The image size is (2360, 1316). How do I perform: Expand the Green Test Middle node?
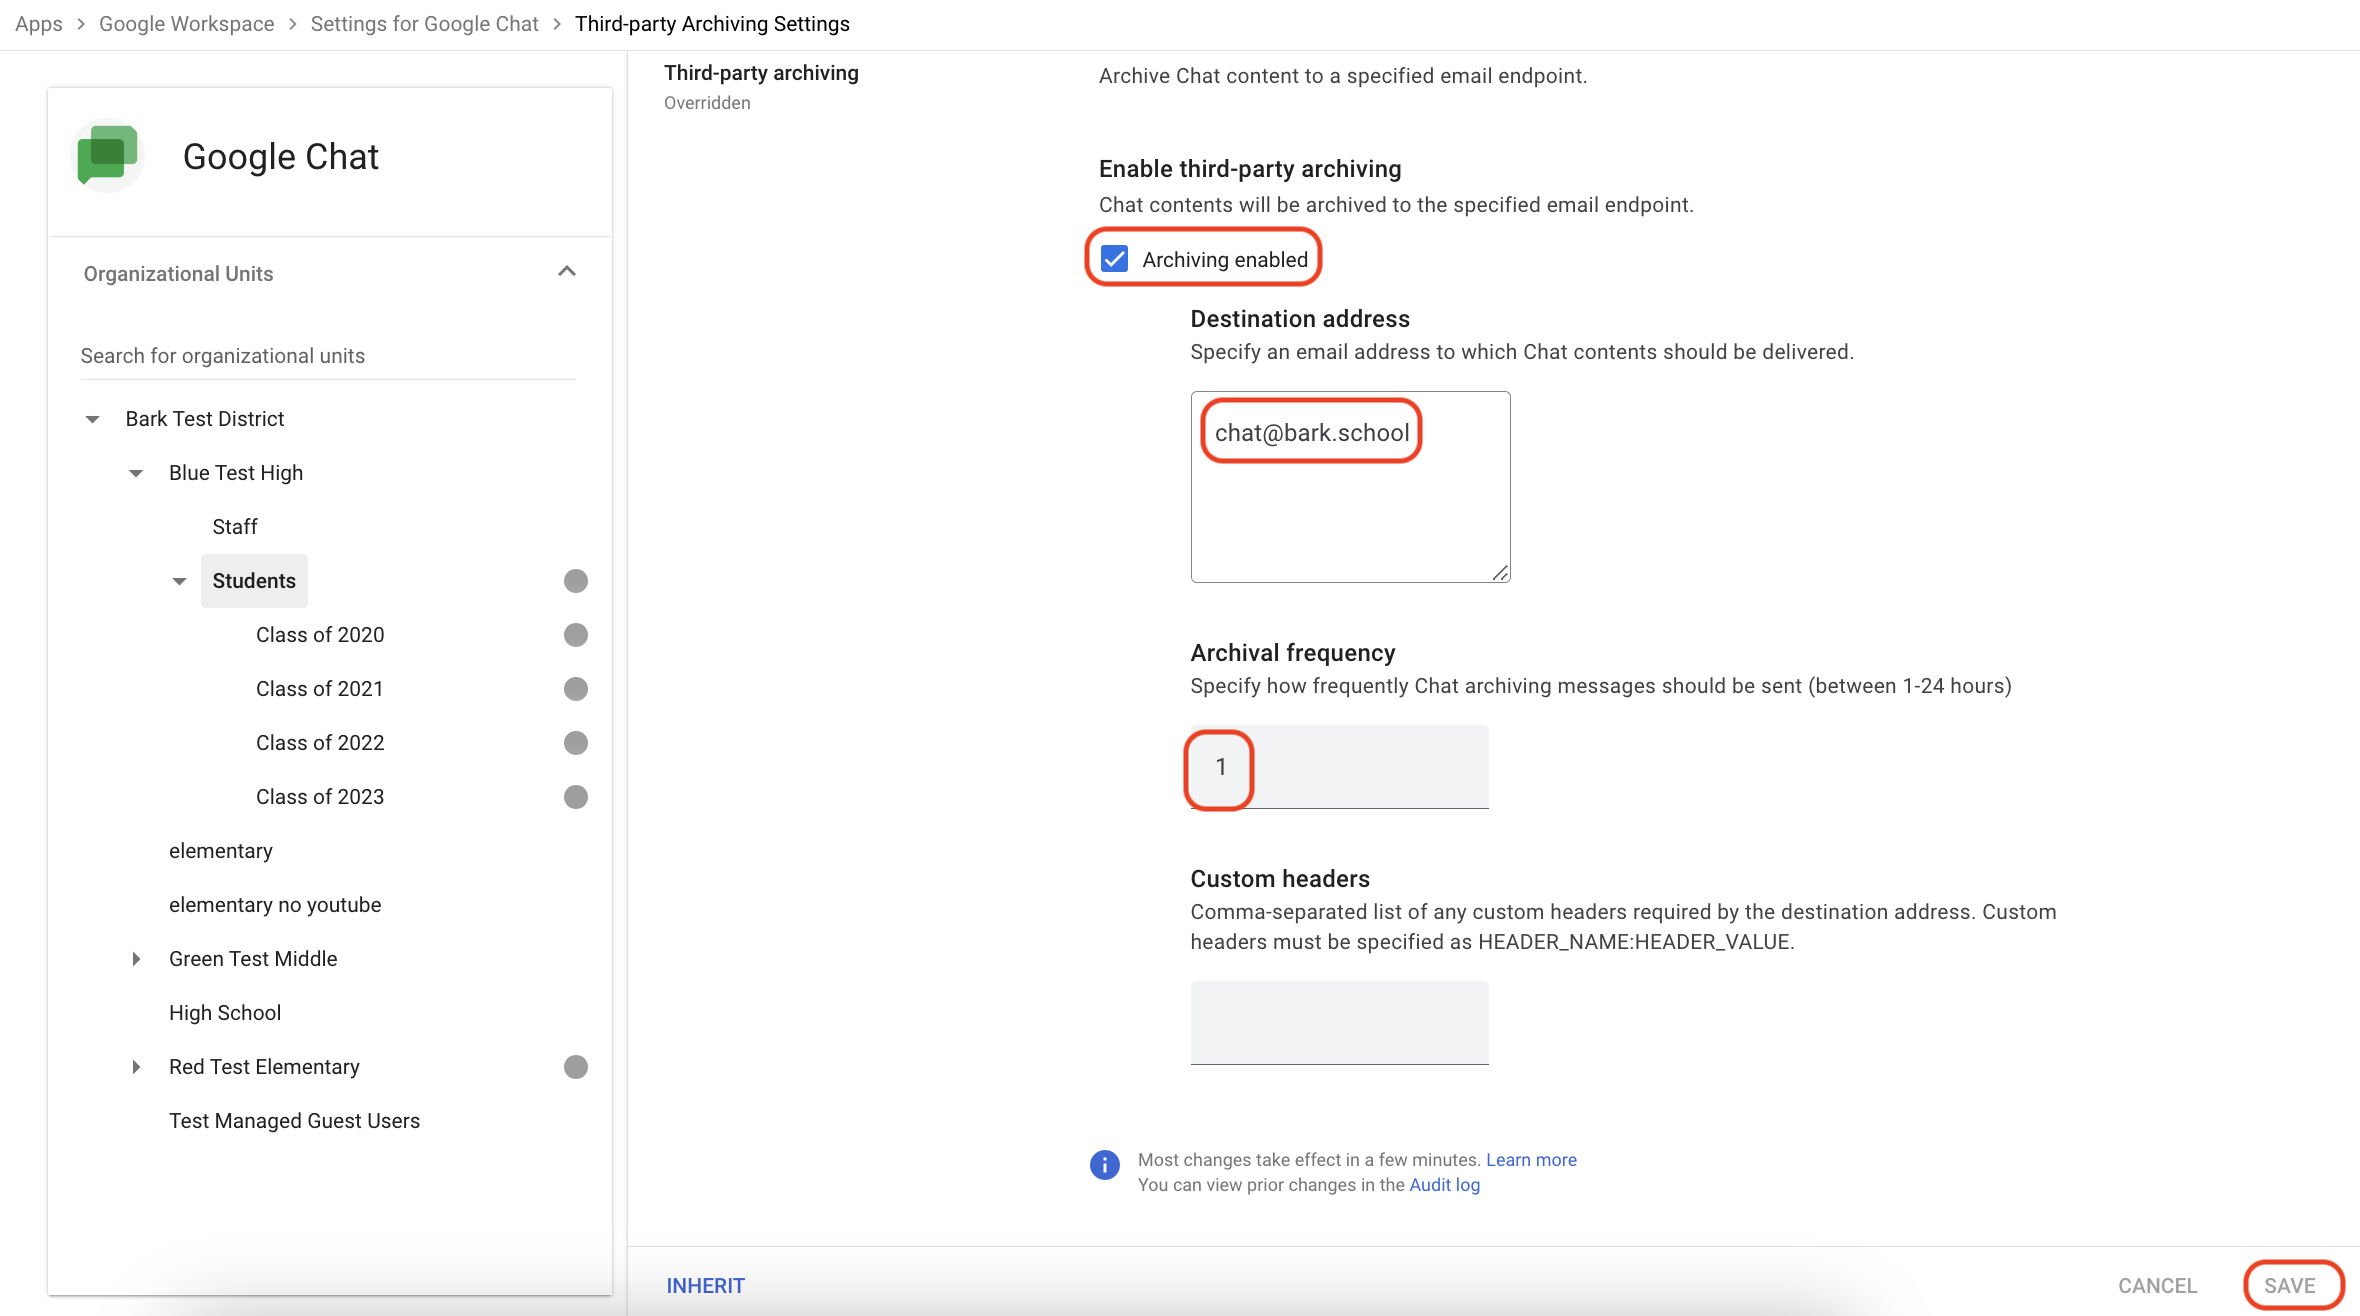click(136, 959)
